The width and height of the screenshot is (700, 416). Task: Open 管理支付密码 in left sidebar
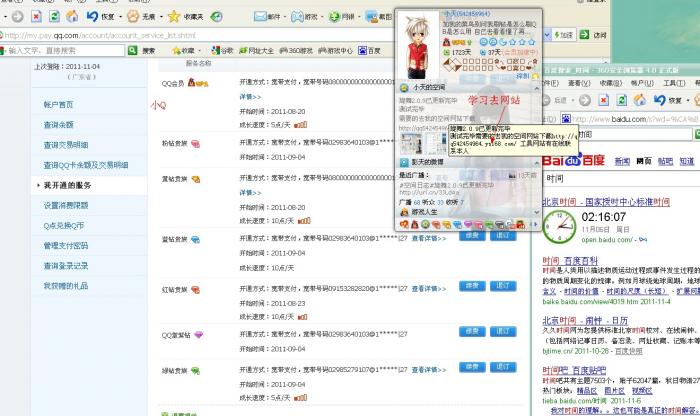(66, 245)
